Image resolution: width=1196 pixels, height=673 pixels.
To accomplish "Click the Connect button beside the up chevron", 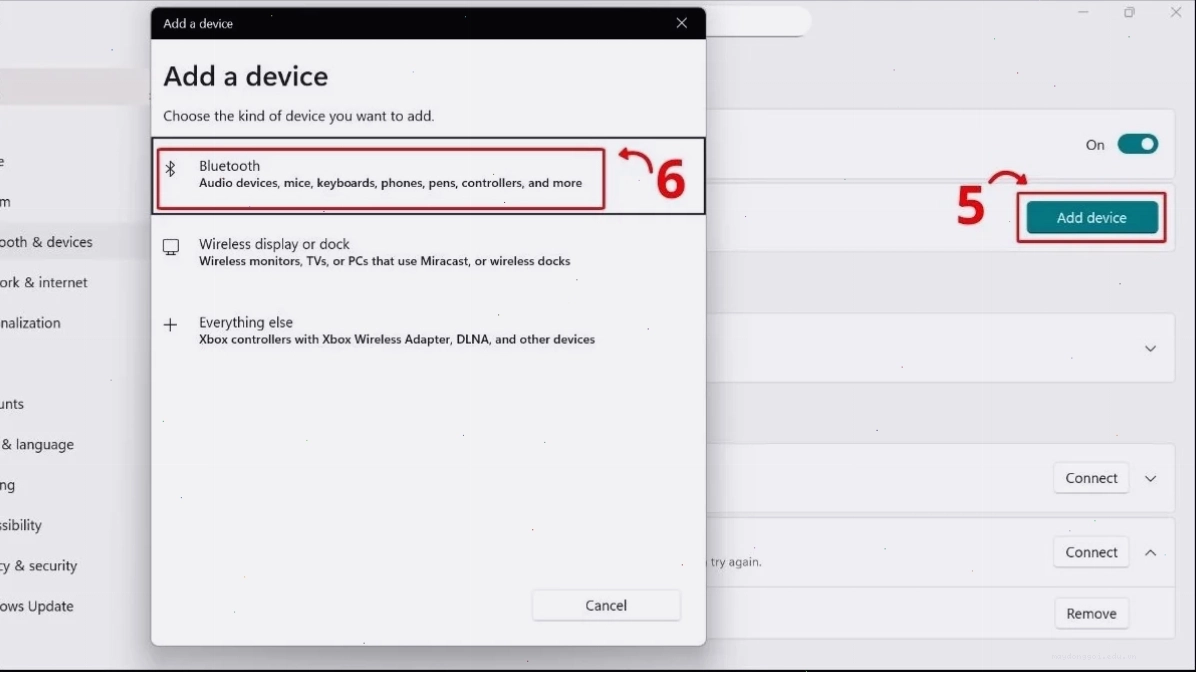I will [x=1091, y=552].
